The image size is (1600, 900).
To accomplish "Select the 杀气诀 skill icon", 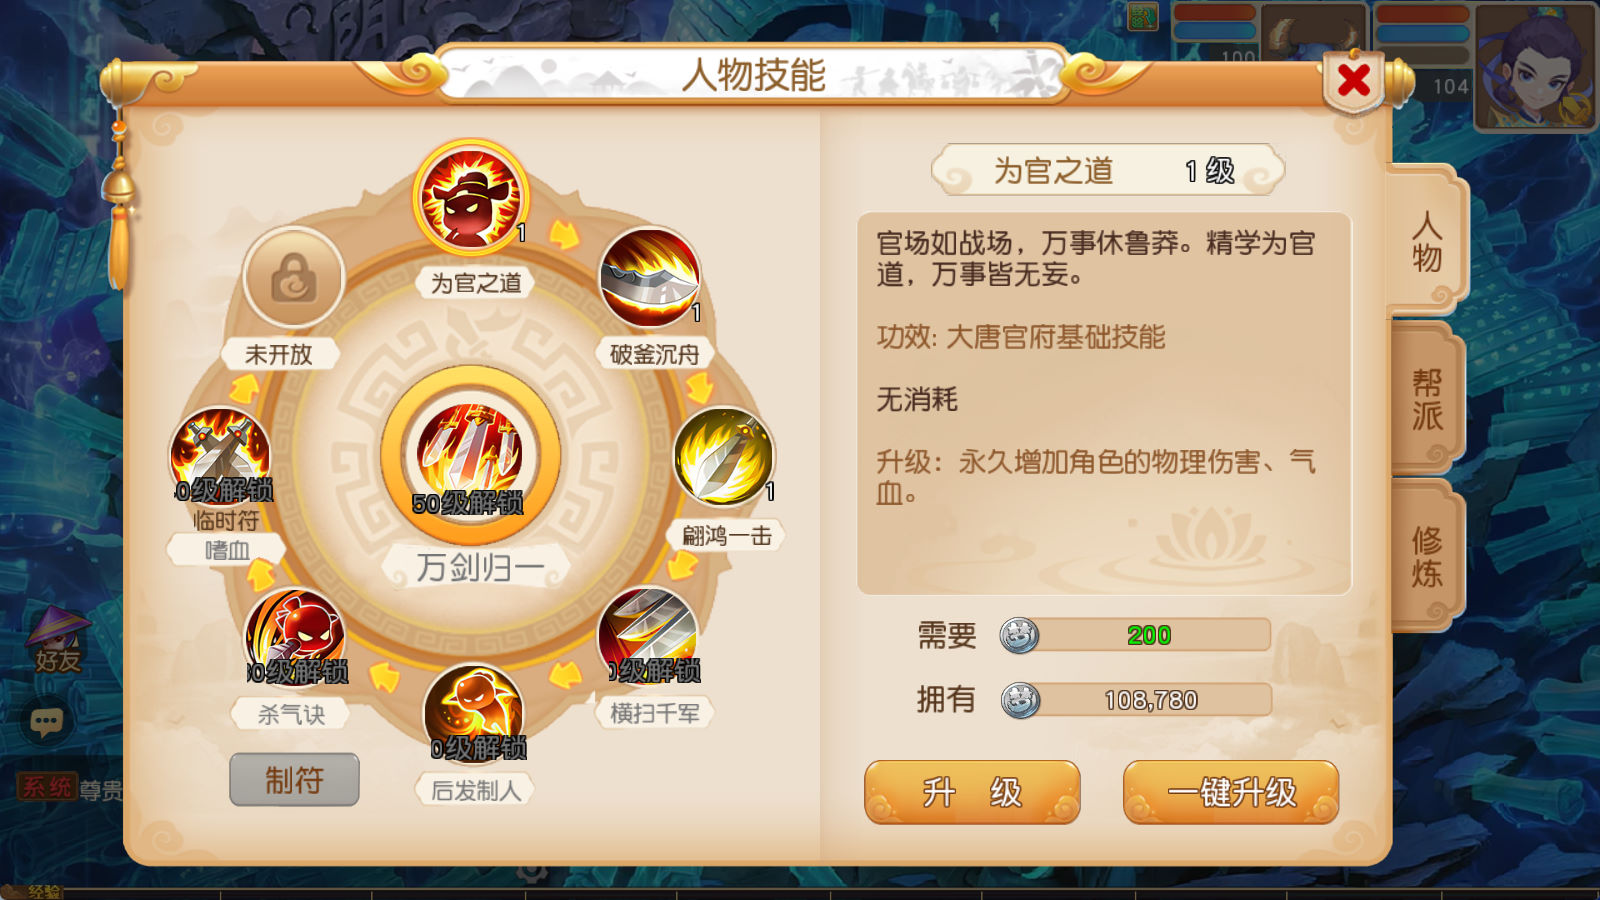I will coord(295,636).
